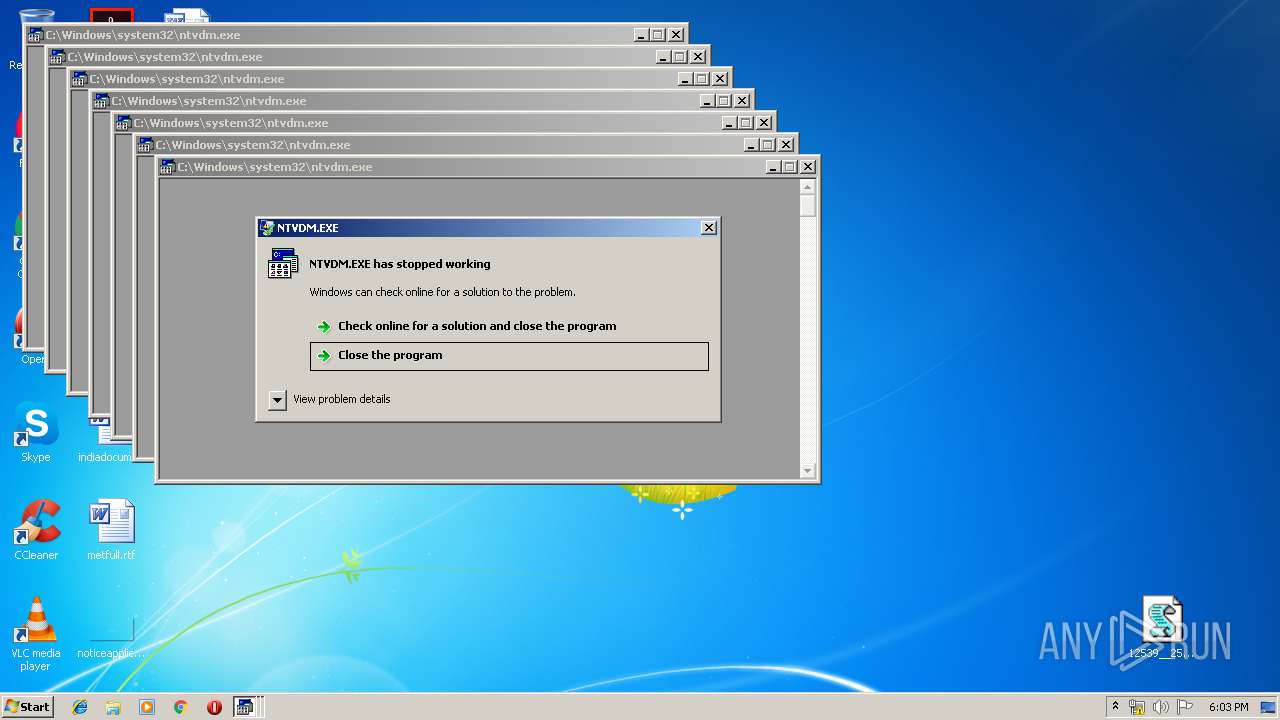Show hidden system tray icons
Image resolution: width=1280 pixels, height=720 pixels.
tap(1116, 707)
